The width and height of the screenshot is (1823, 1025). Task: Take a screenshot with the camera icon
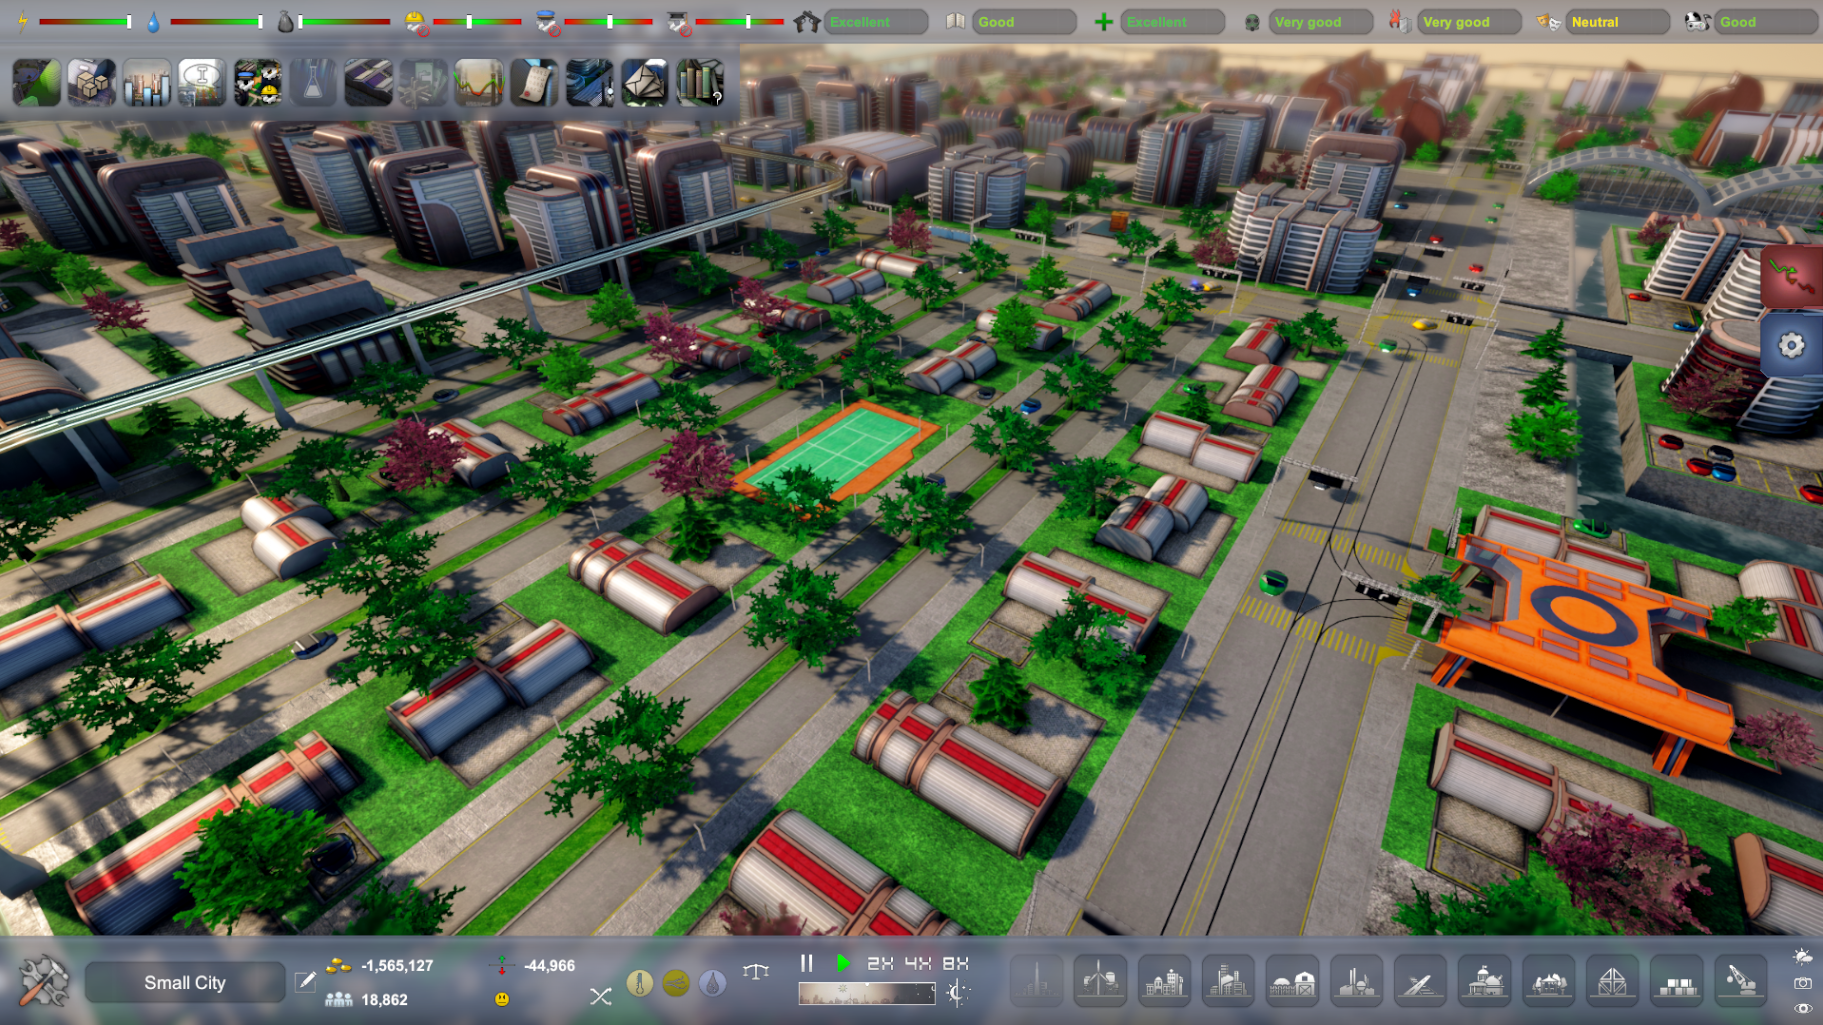(1803, 983)
